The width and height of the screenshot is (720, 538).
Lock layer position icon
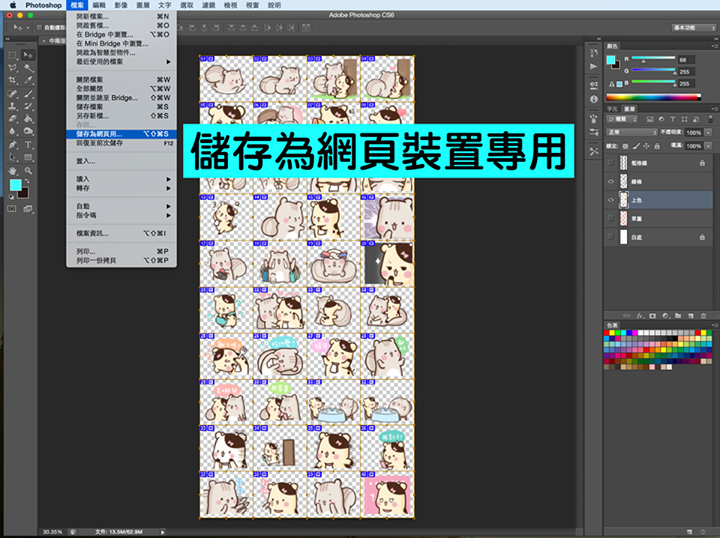[646, 146]
